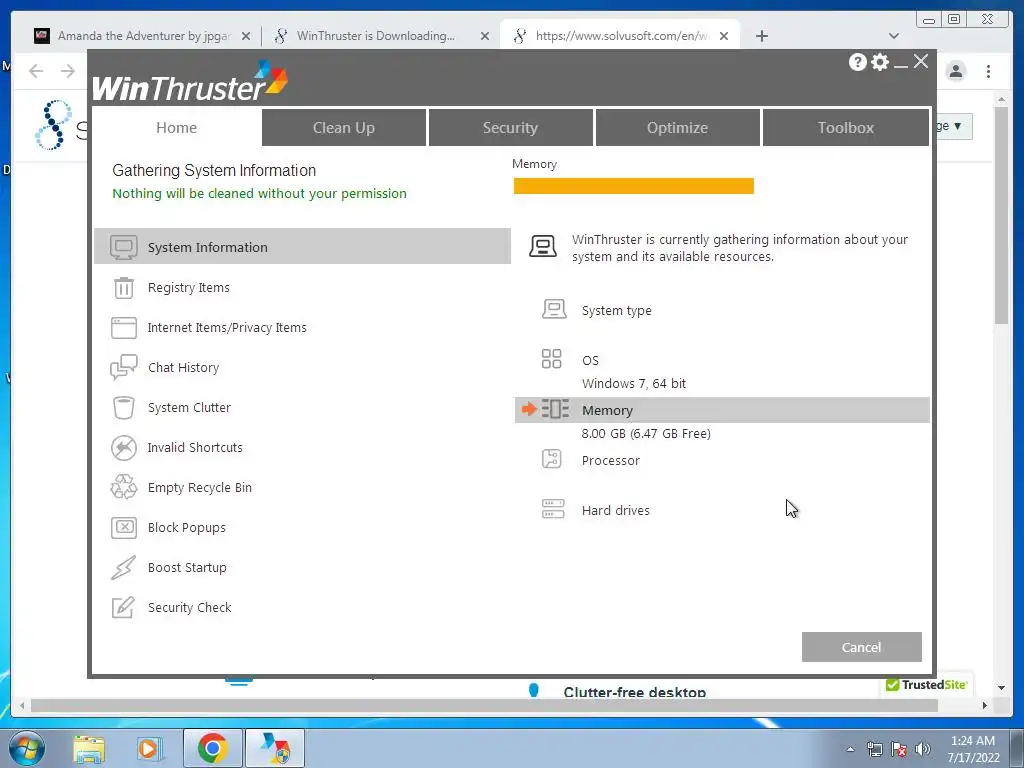
Task: Click Nothing will be cleaned without permission text
Action: pyautogui.click(x=259, y=194)
